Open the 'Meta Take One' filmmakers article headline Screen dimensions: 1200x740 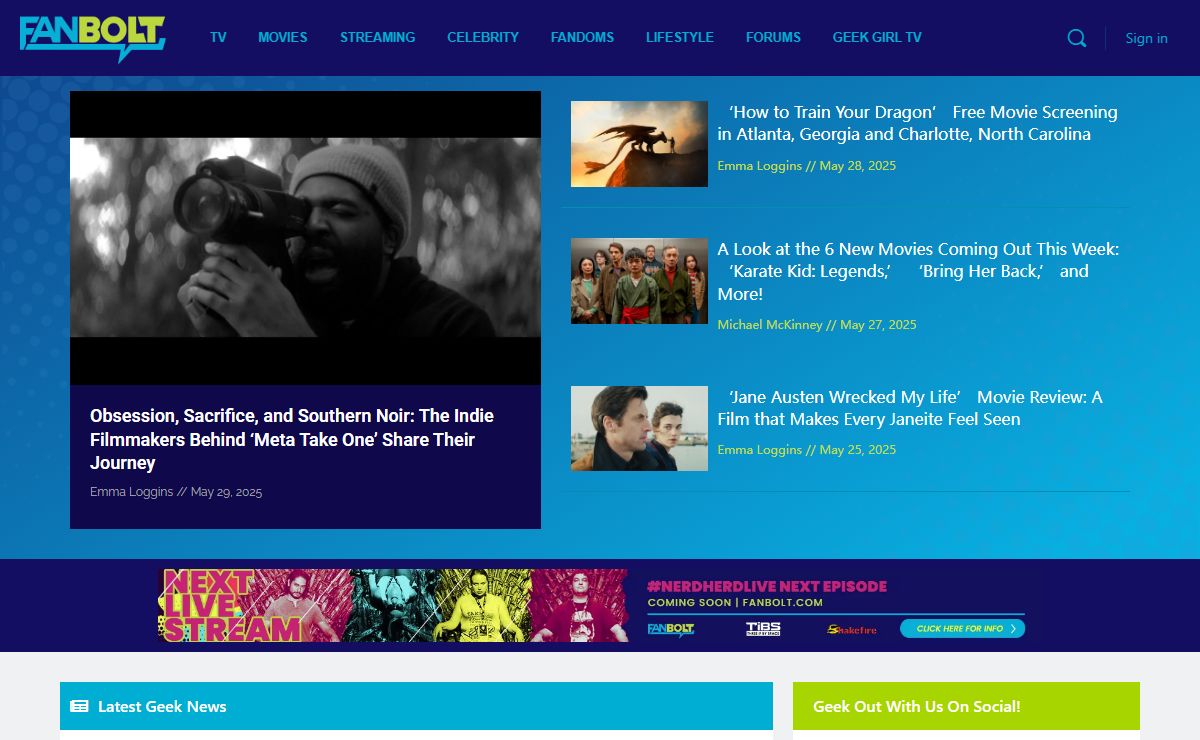coord(292,439)
